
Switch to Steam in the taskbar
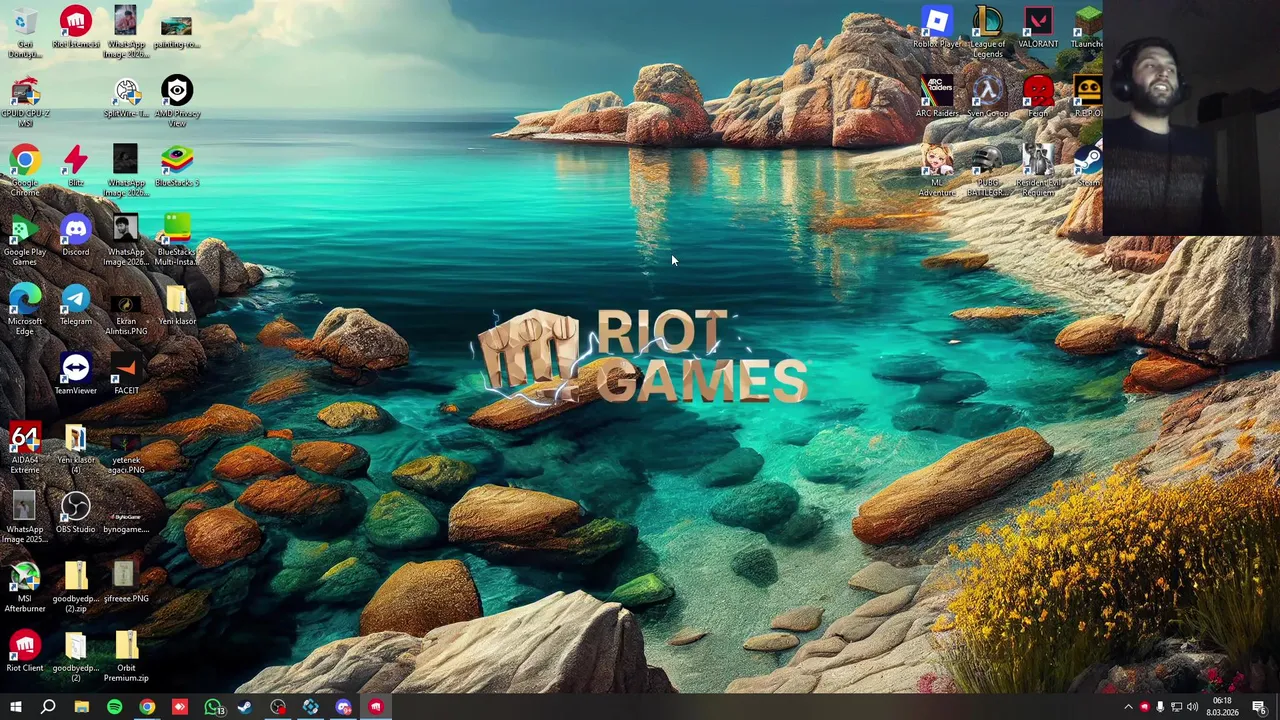point(245,707)
